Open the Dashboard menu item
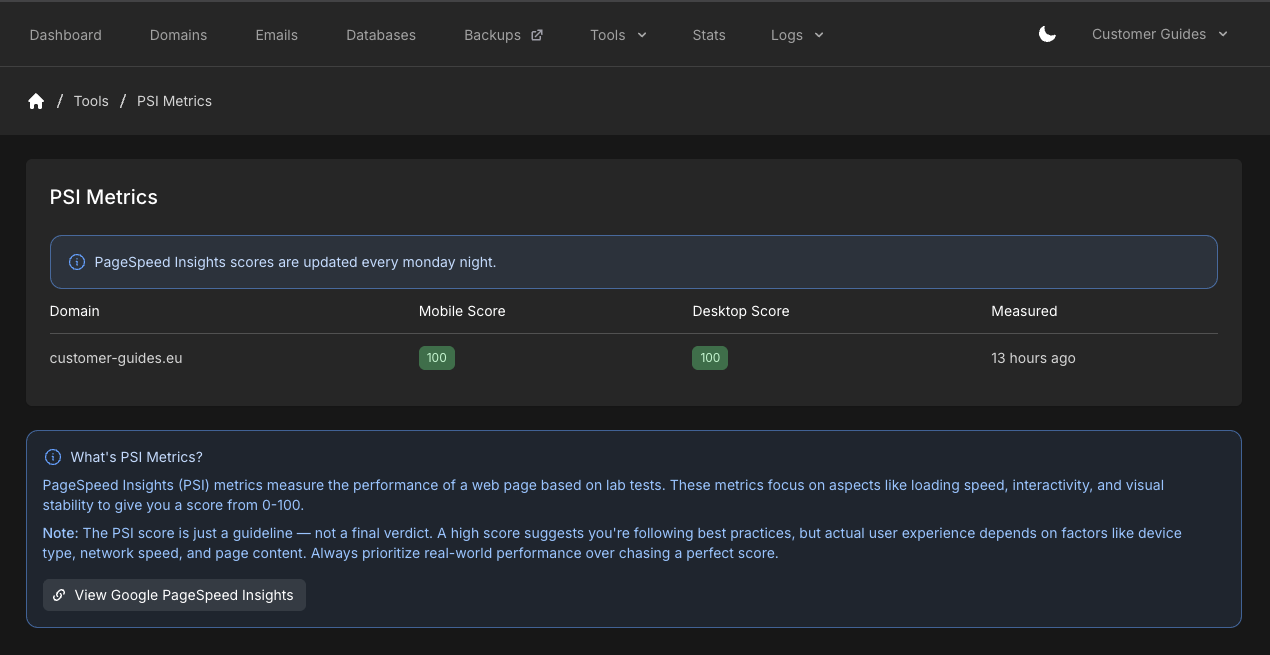This screenshot has height=655, width=1270. [66, 35]
